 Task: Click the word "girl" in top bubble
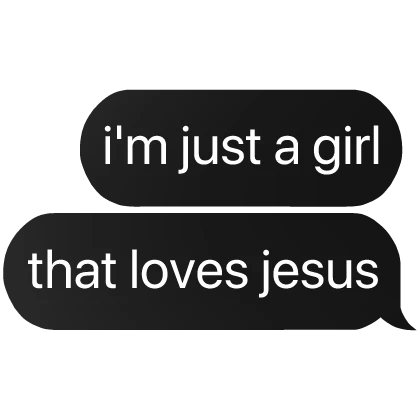pos(346,149)
